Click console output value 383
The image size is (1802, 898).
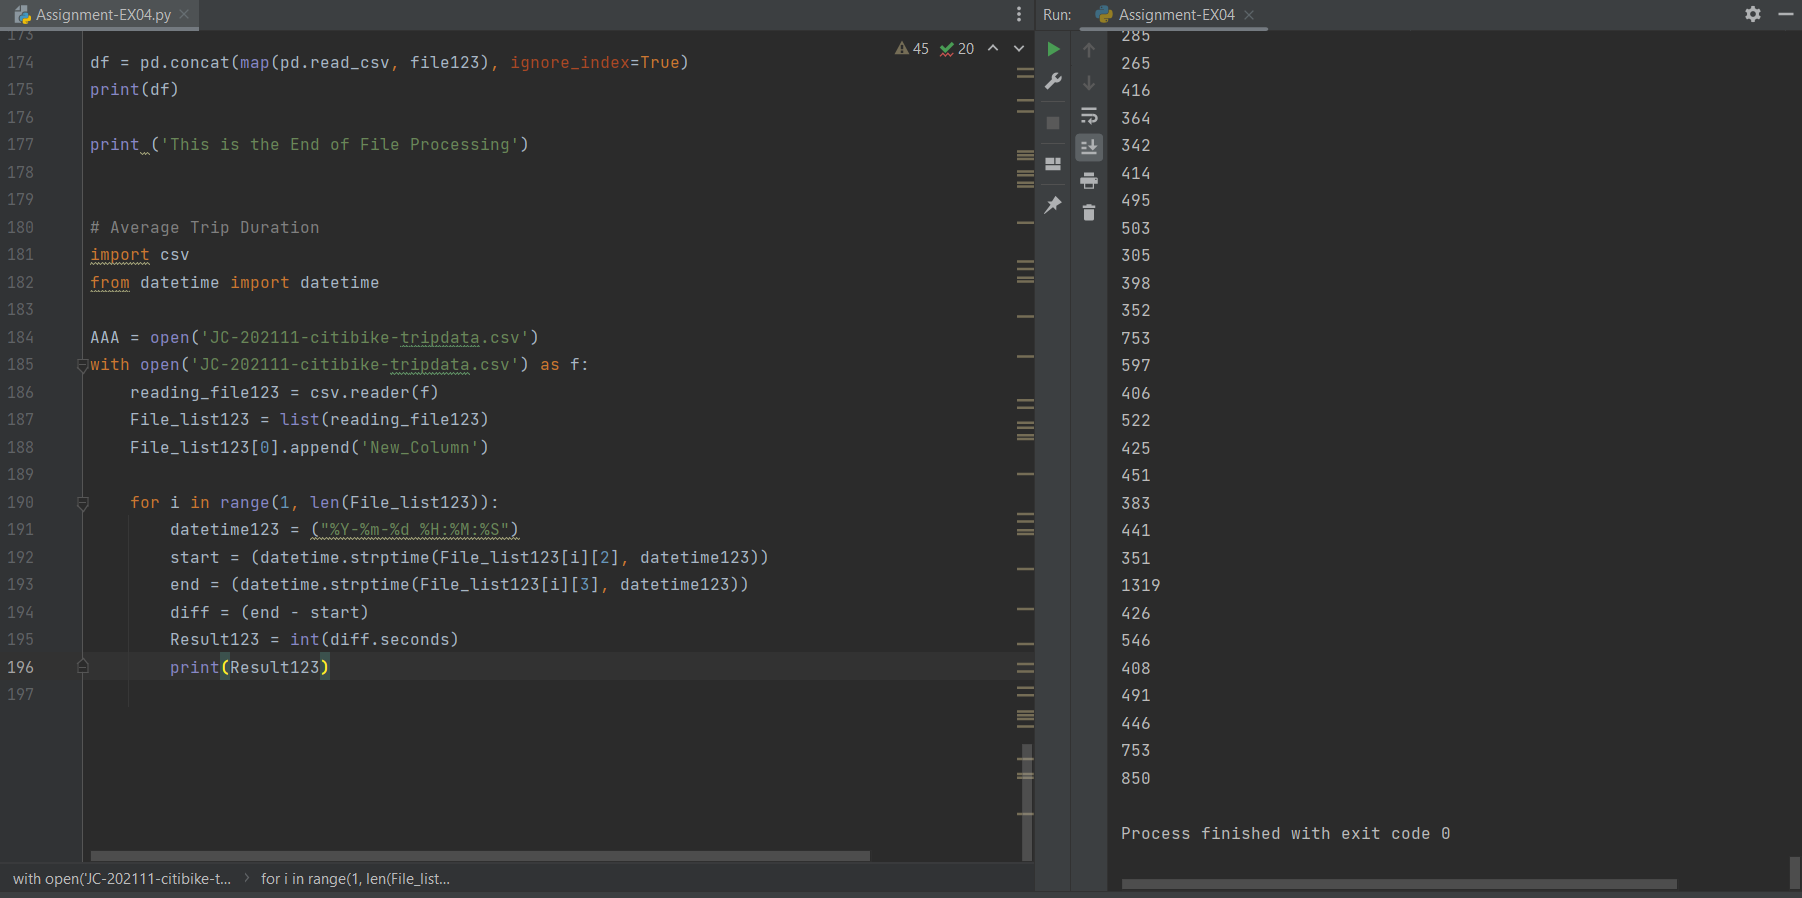coord(1136,504)
